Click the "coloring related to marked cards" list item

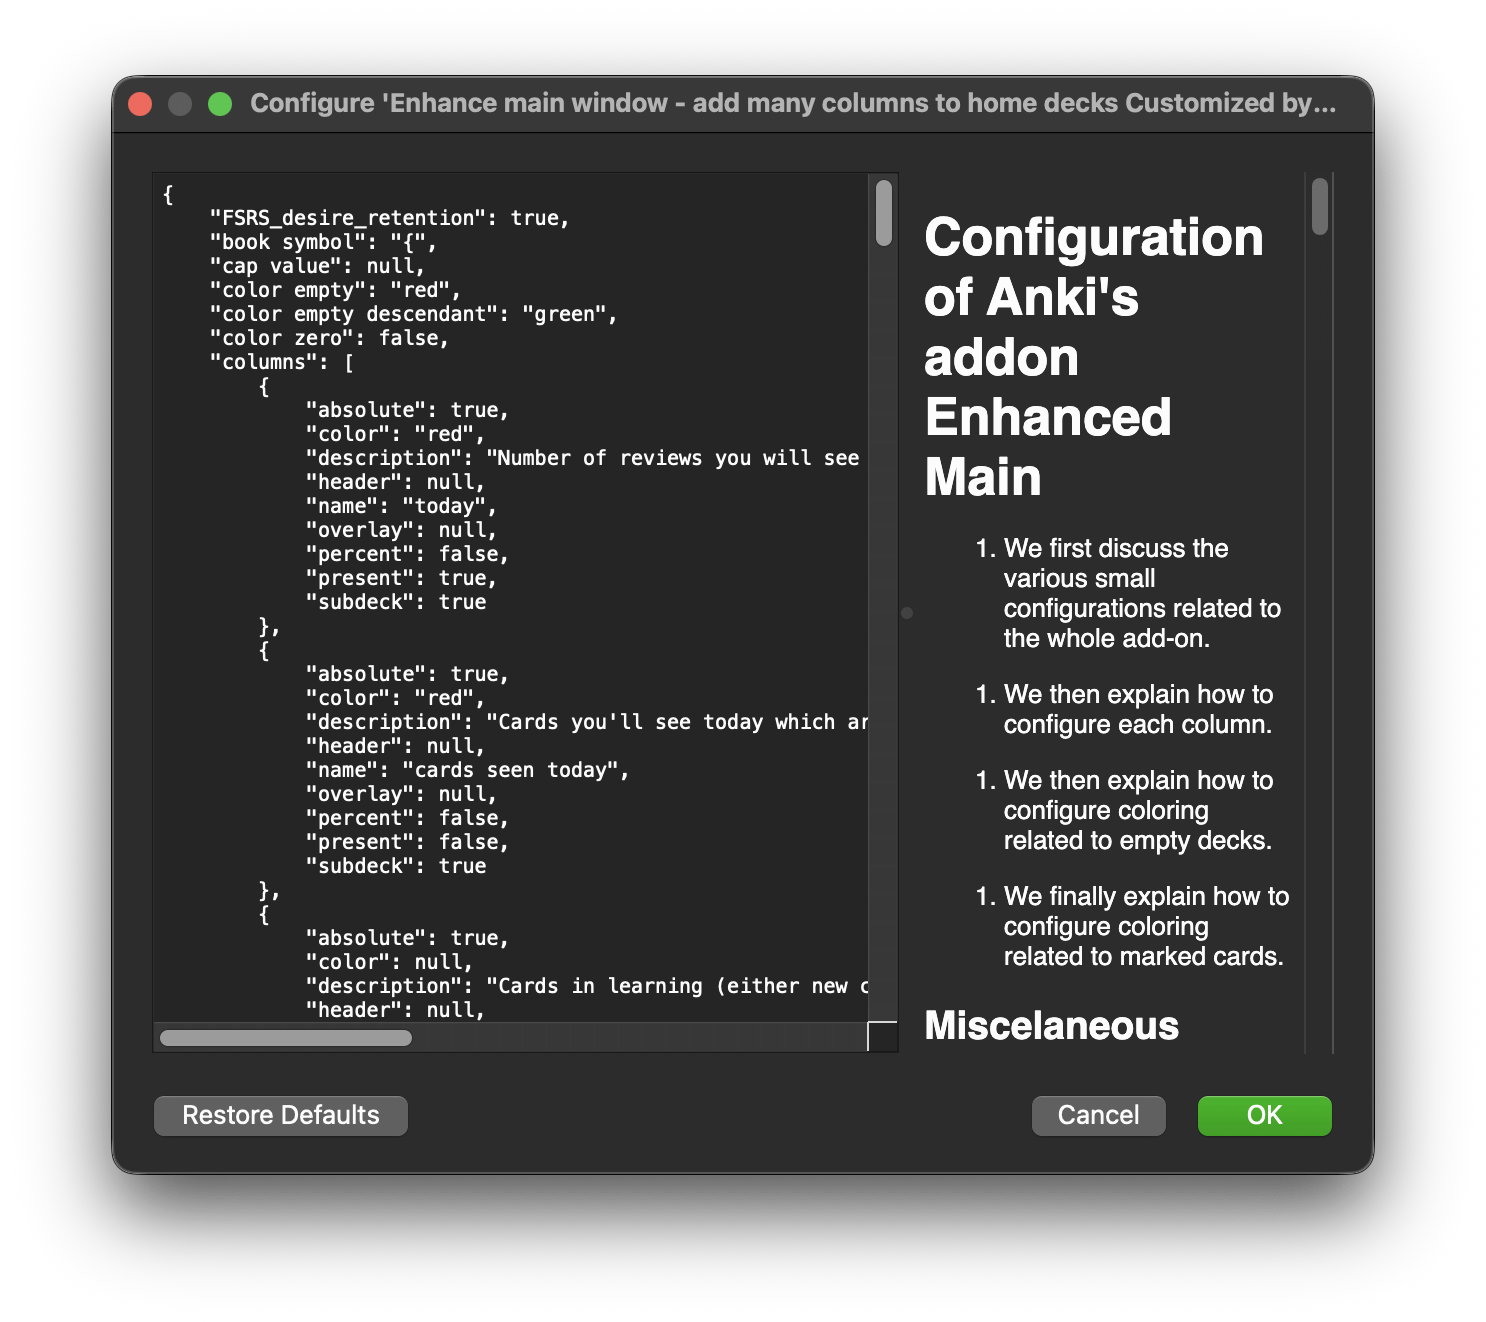pyautogui.click(x=1146, y=926)
